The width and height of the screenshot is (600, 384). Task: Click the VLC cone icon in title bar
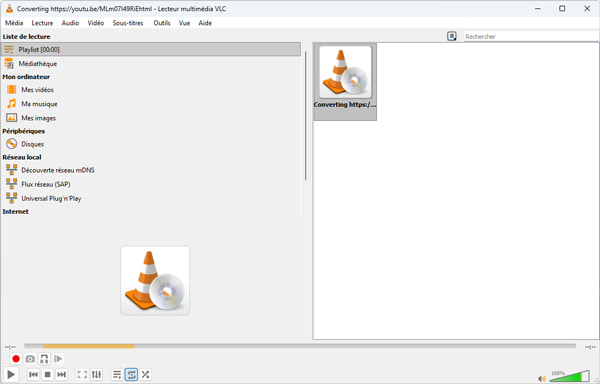[x=9, y=8]
